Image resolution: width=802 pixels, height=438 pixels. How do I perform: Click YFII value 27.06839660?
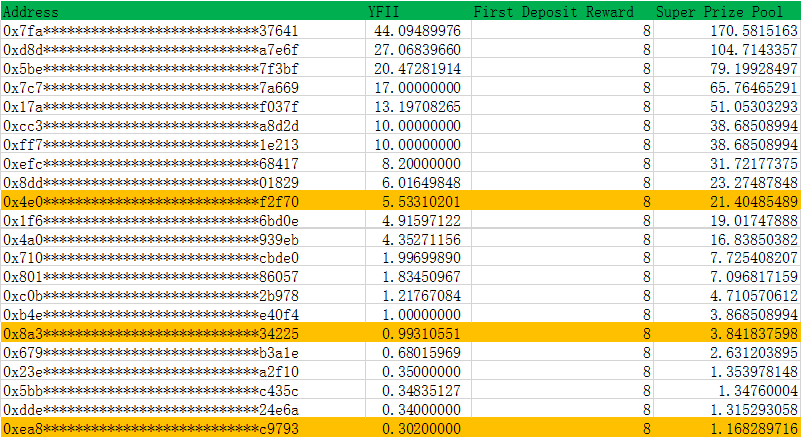coord(417,50)
